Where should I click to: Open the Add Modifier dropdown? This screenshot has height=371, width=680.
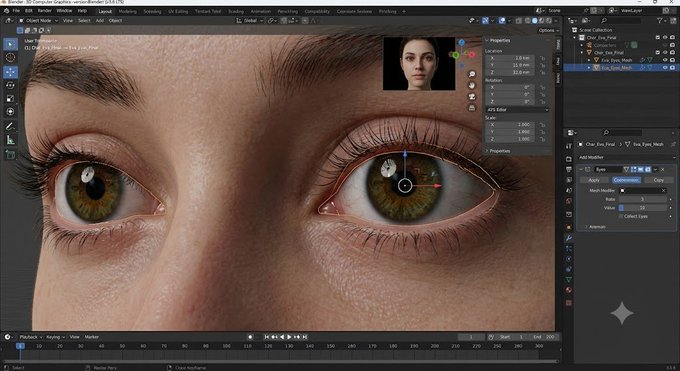pos(626,157)
